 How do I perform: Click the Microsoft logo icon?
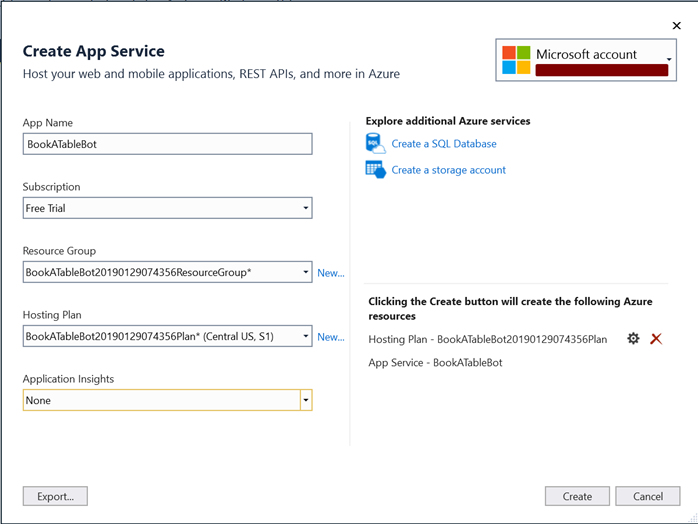515,59
